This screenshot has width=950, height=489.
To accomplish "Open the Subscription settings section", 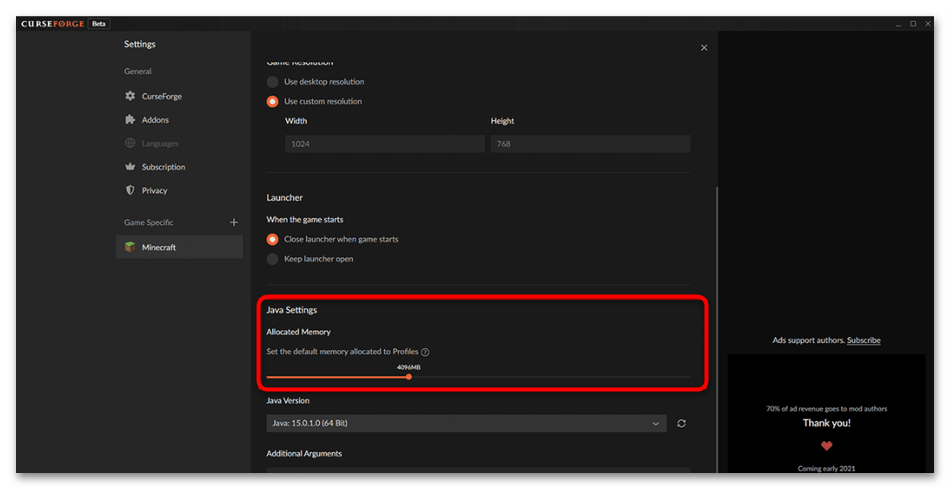I will tap(179, 167).
